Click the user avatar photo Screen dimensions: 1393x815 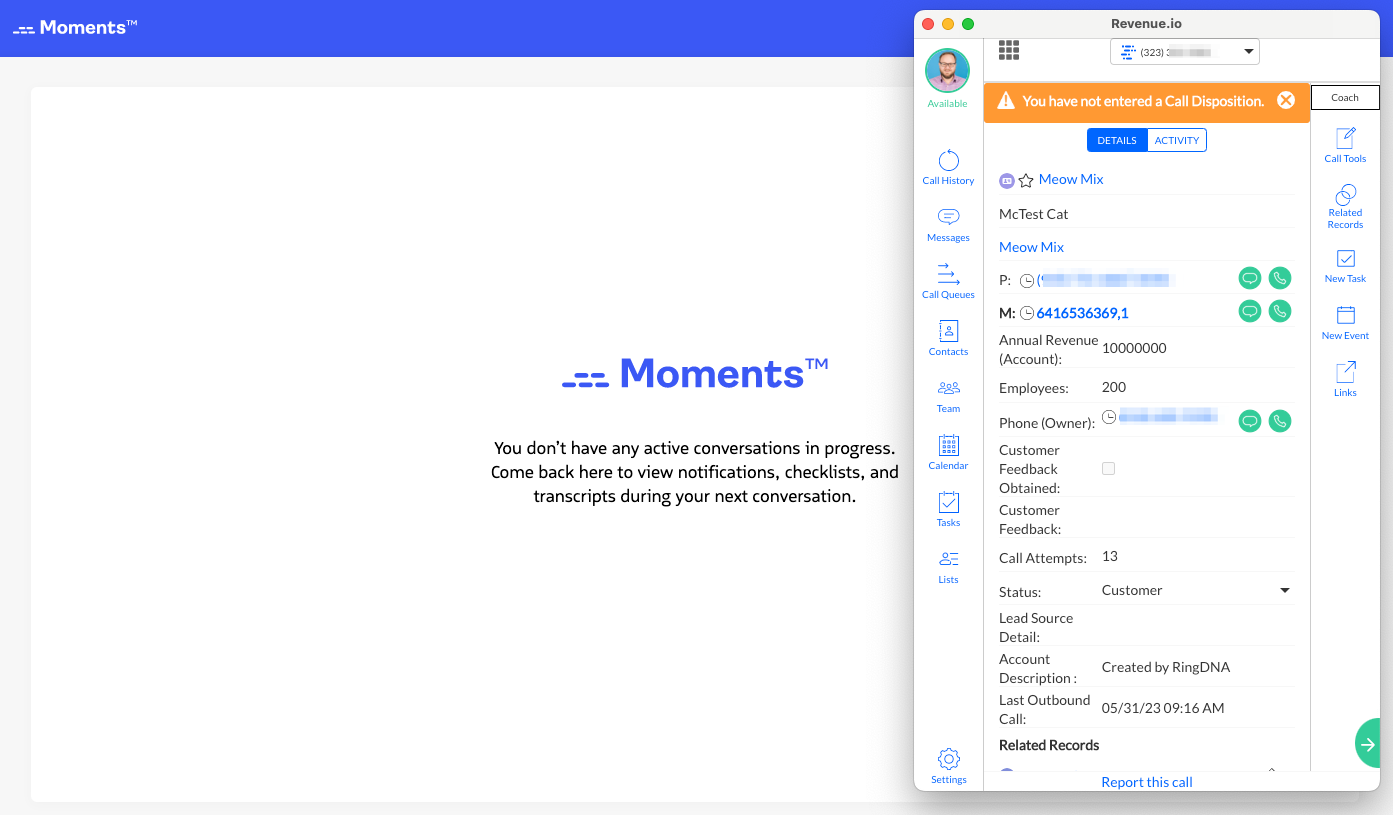click(x=947, y=71)
